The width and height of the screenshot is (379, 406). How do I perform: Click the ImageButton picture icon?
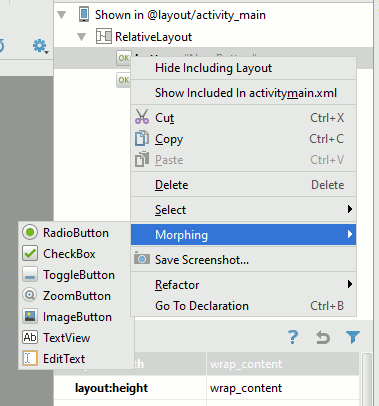click(30, 316)
